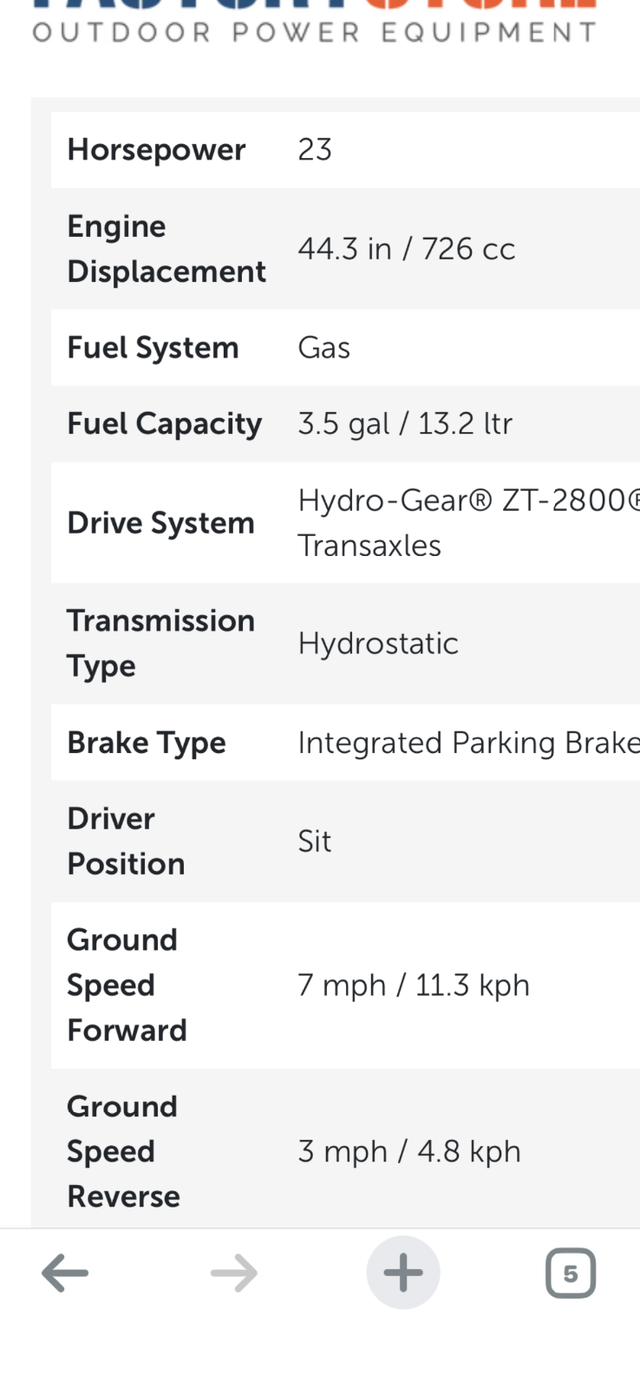
Task: Select the Fuel Capacity label
Action: pyautogui.click(x=164, y=424)
